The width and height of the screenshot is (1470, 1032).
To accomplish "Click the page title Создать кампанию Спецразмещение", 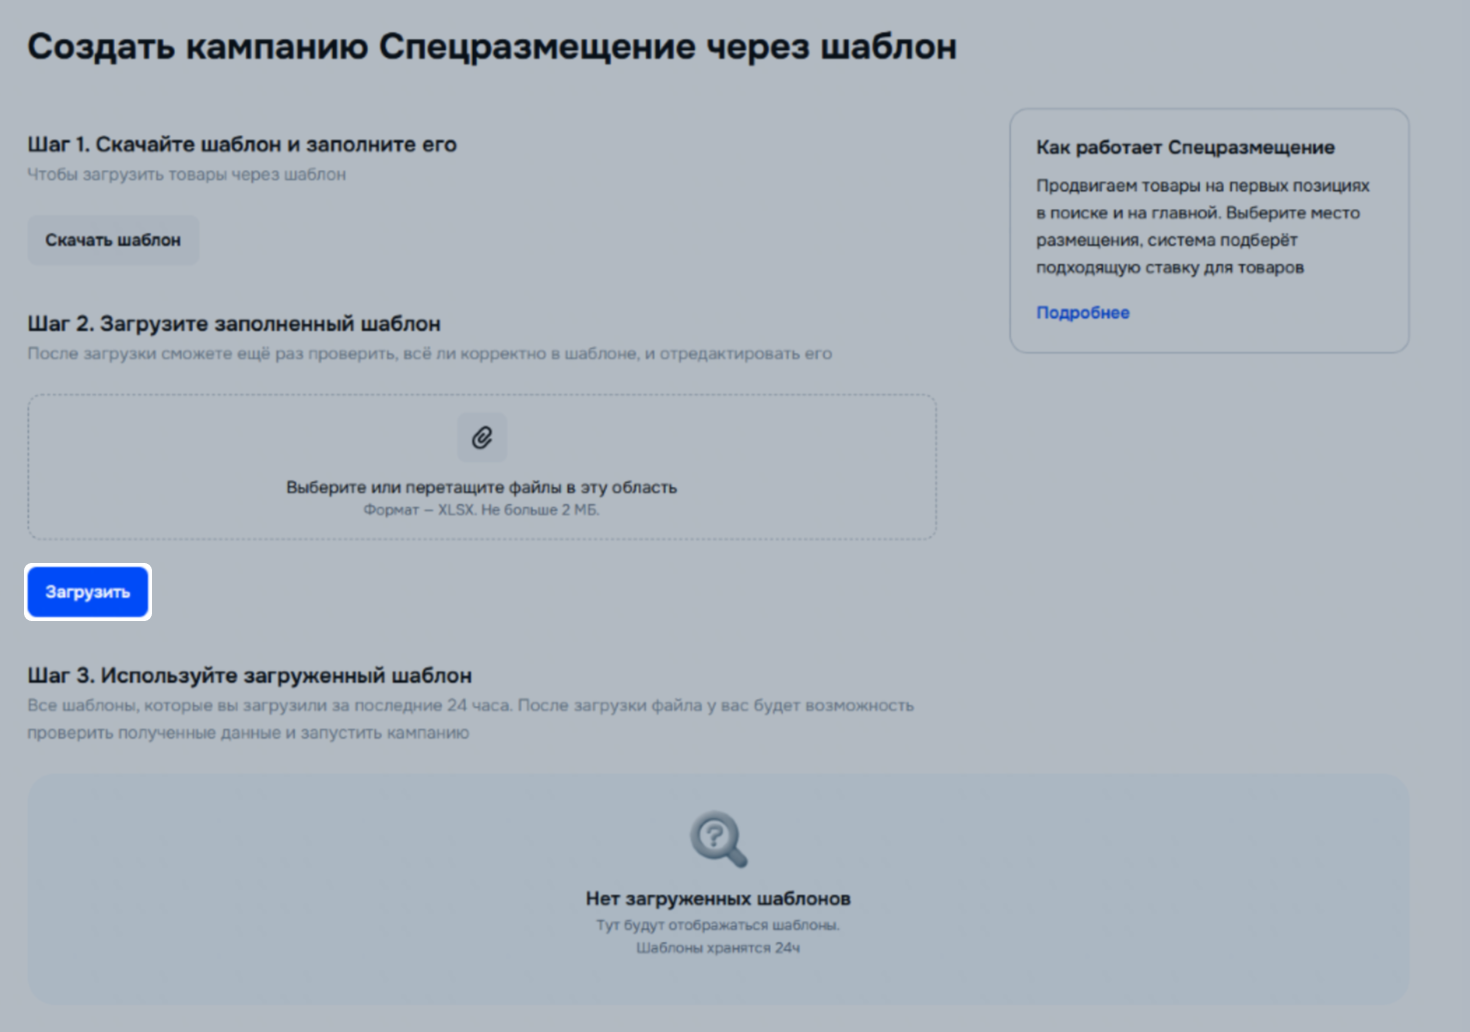I will pyautogui.click(x=491, y=47).
